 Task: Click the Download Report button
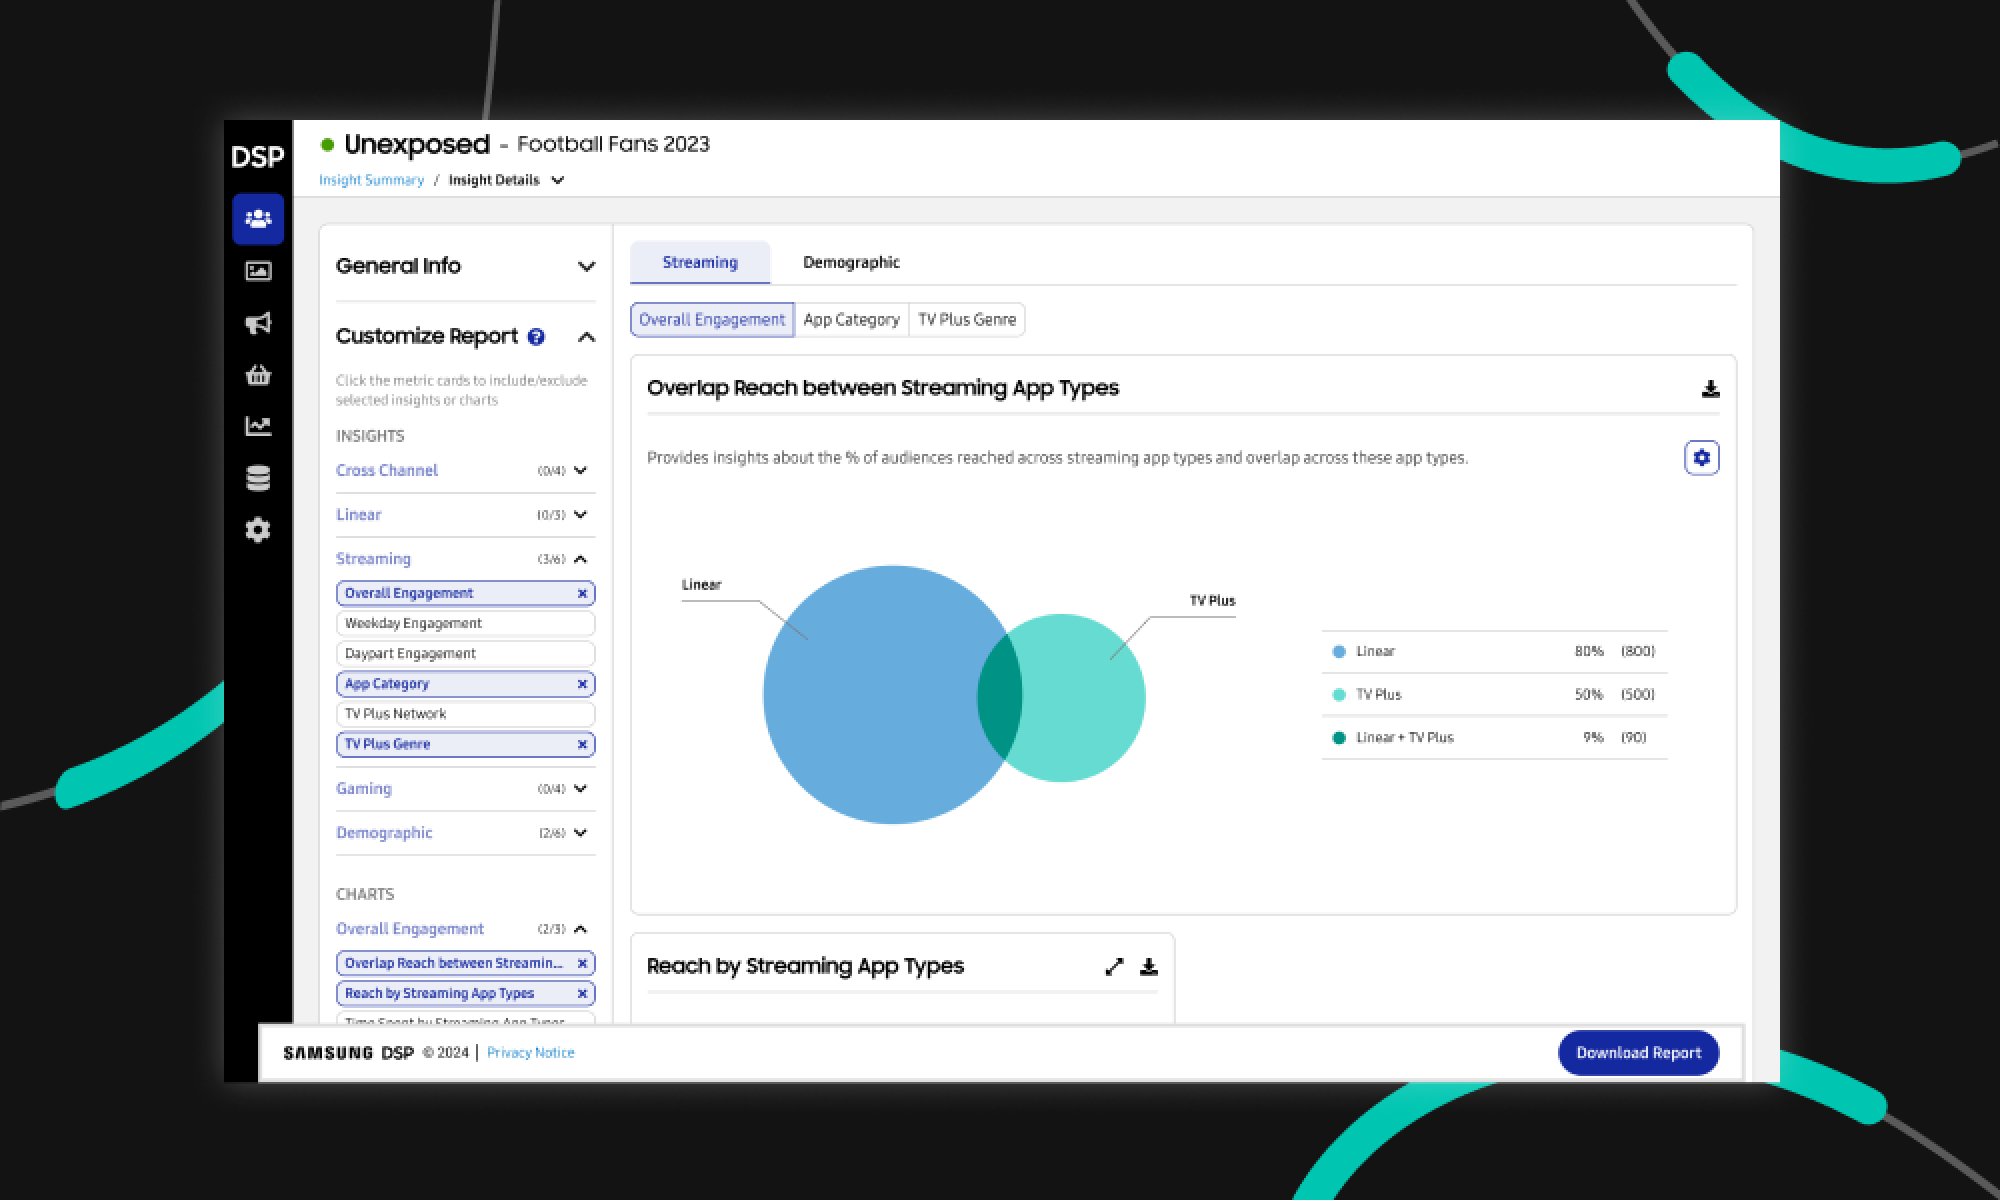click(1638, 1053)
